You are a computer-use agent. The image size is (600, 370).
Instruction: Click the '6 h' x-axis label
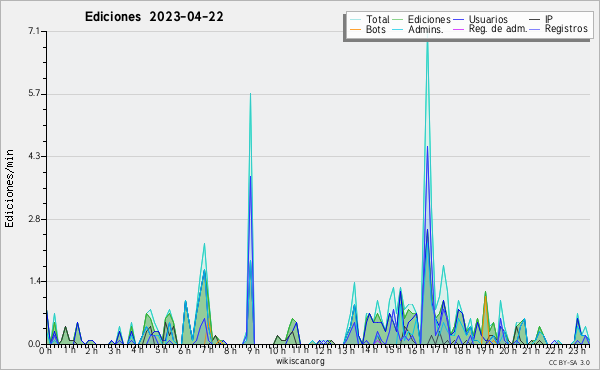[x=184, y=350]
